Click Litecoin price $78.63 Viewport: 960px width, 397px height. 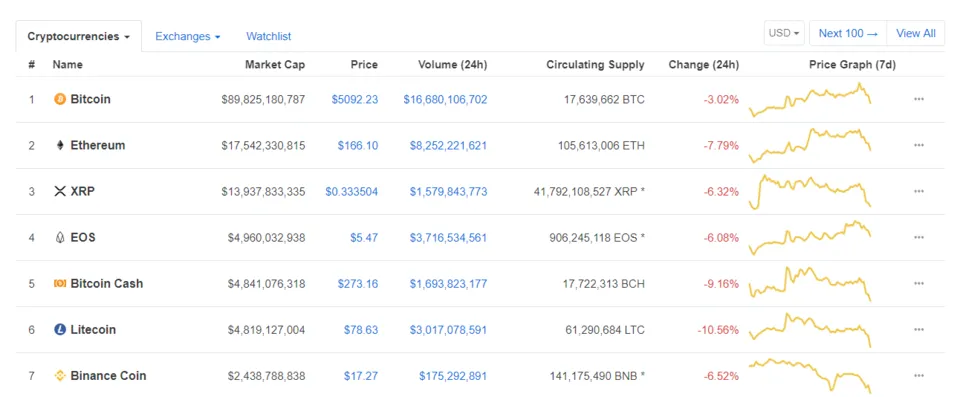(361, 330)
